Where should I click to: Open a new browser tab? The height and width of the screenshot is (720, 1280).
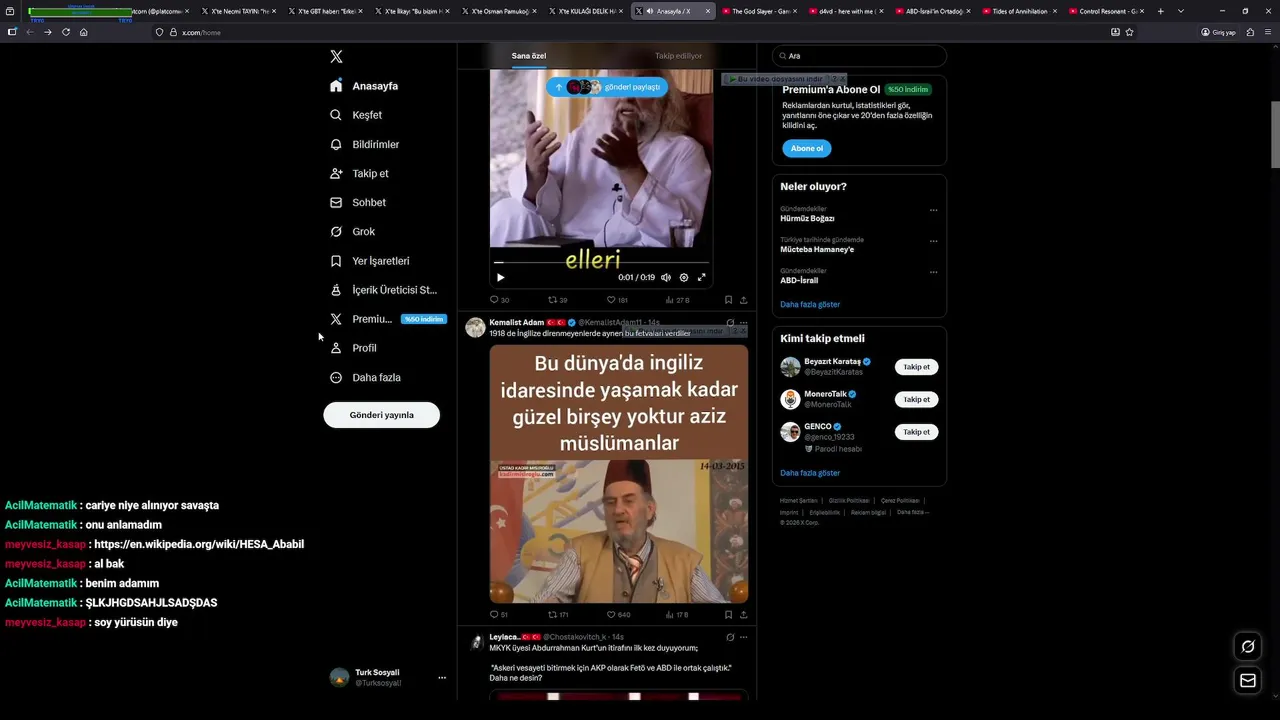pos(1160,11)
